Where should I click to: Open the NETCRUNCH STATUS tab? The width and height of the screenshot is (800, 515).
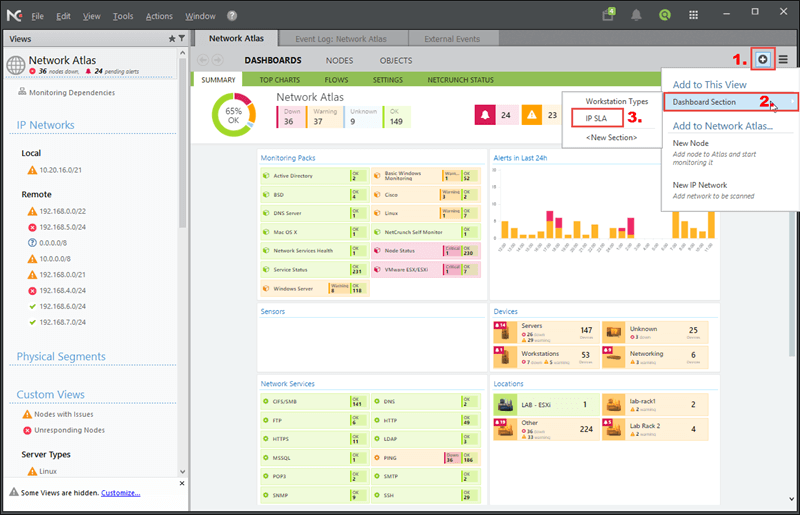click(460, 80)
